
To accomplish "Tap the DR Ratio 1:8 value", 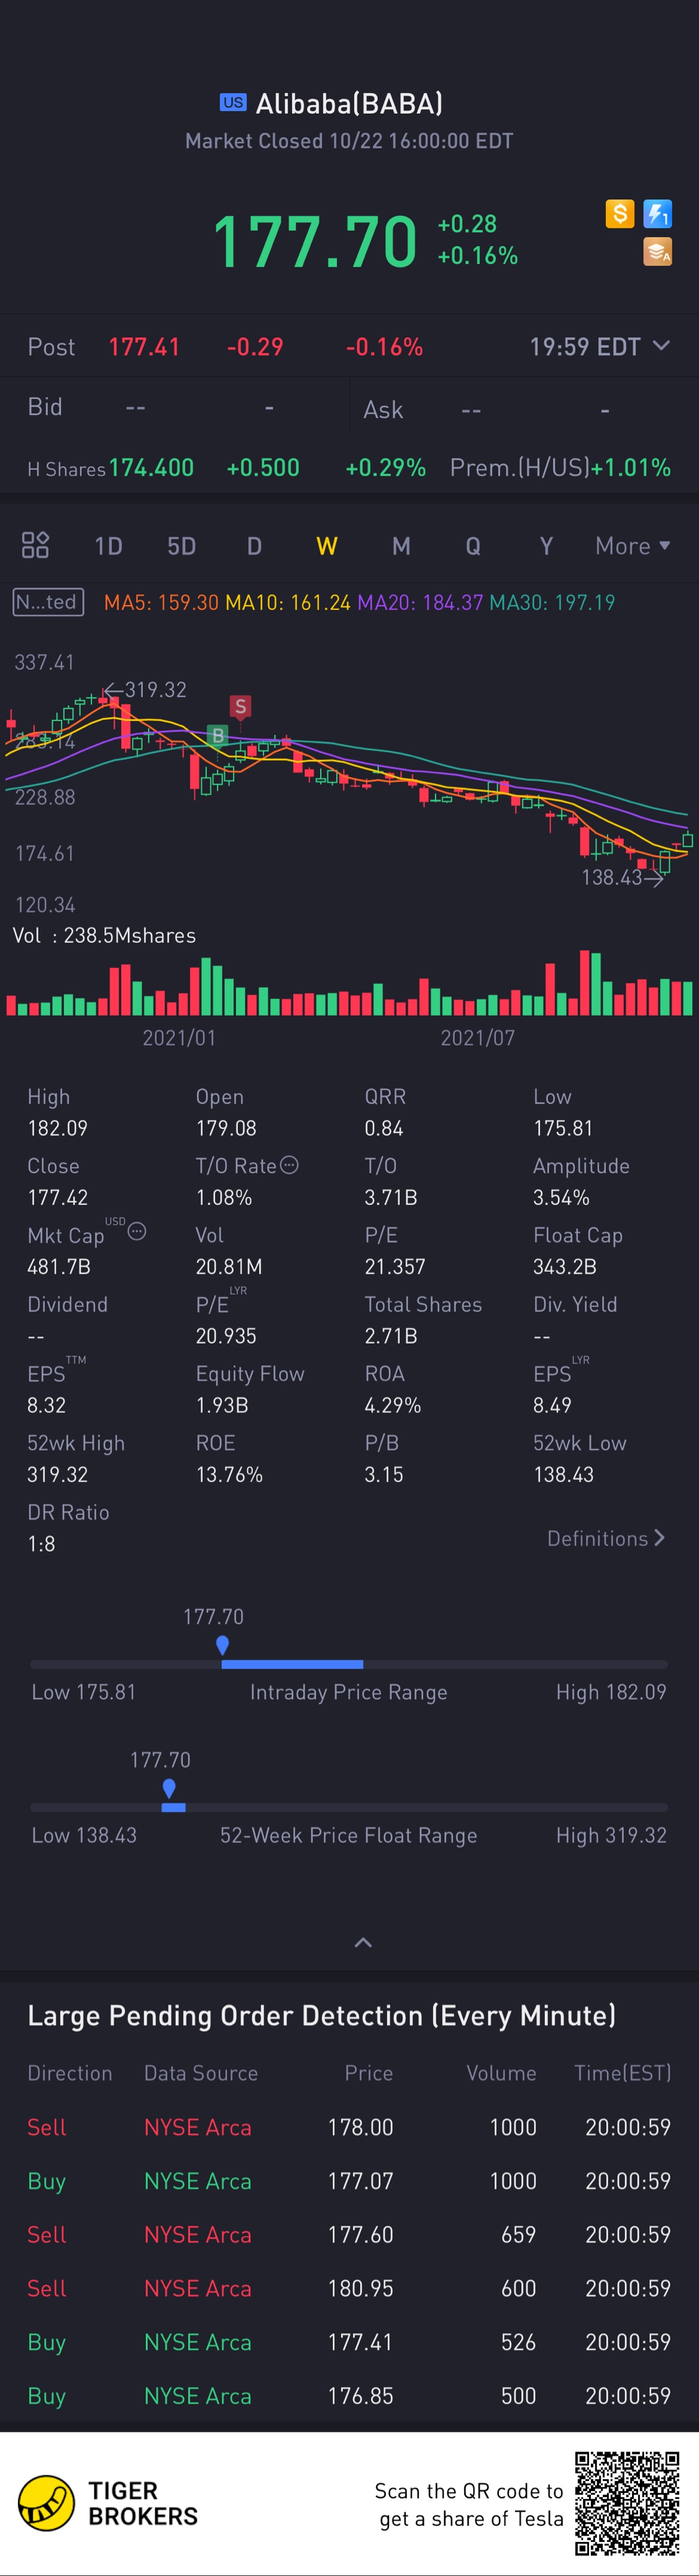I will point(41,1543).
